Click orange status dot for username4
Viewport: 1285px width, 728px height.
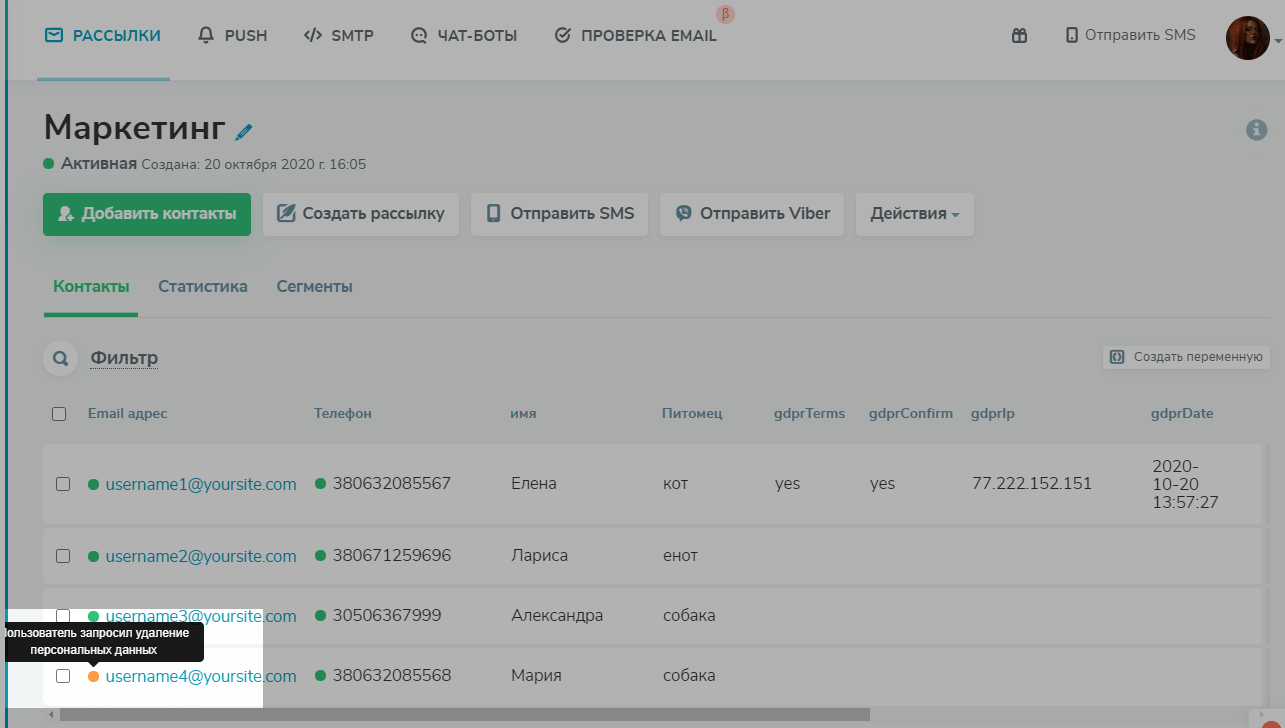pyautogui.click(x=93, y=676)
